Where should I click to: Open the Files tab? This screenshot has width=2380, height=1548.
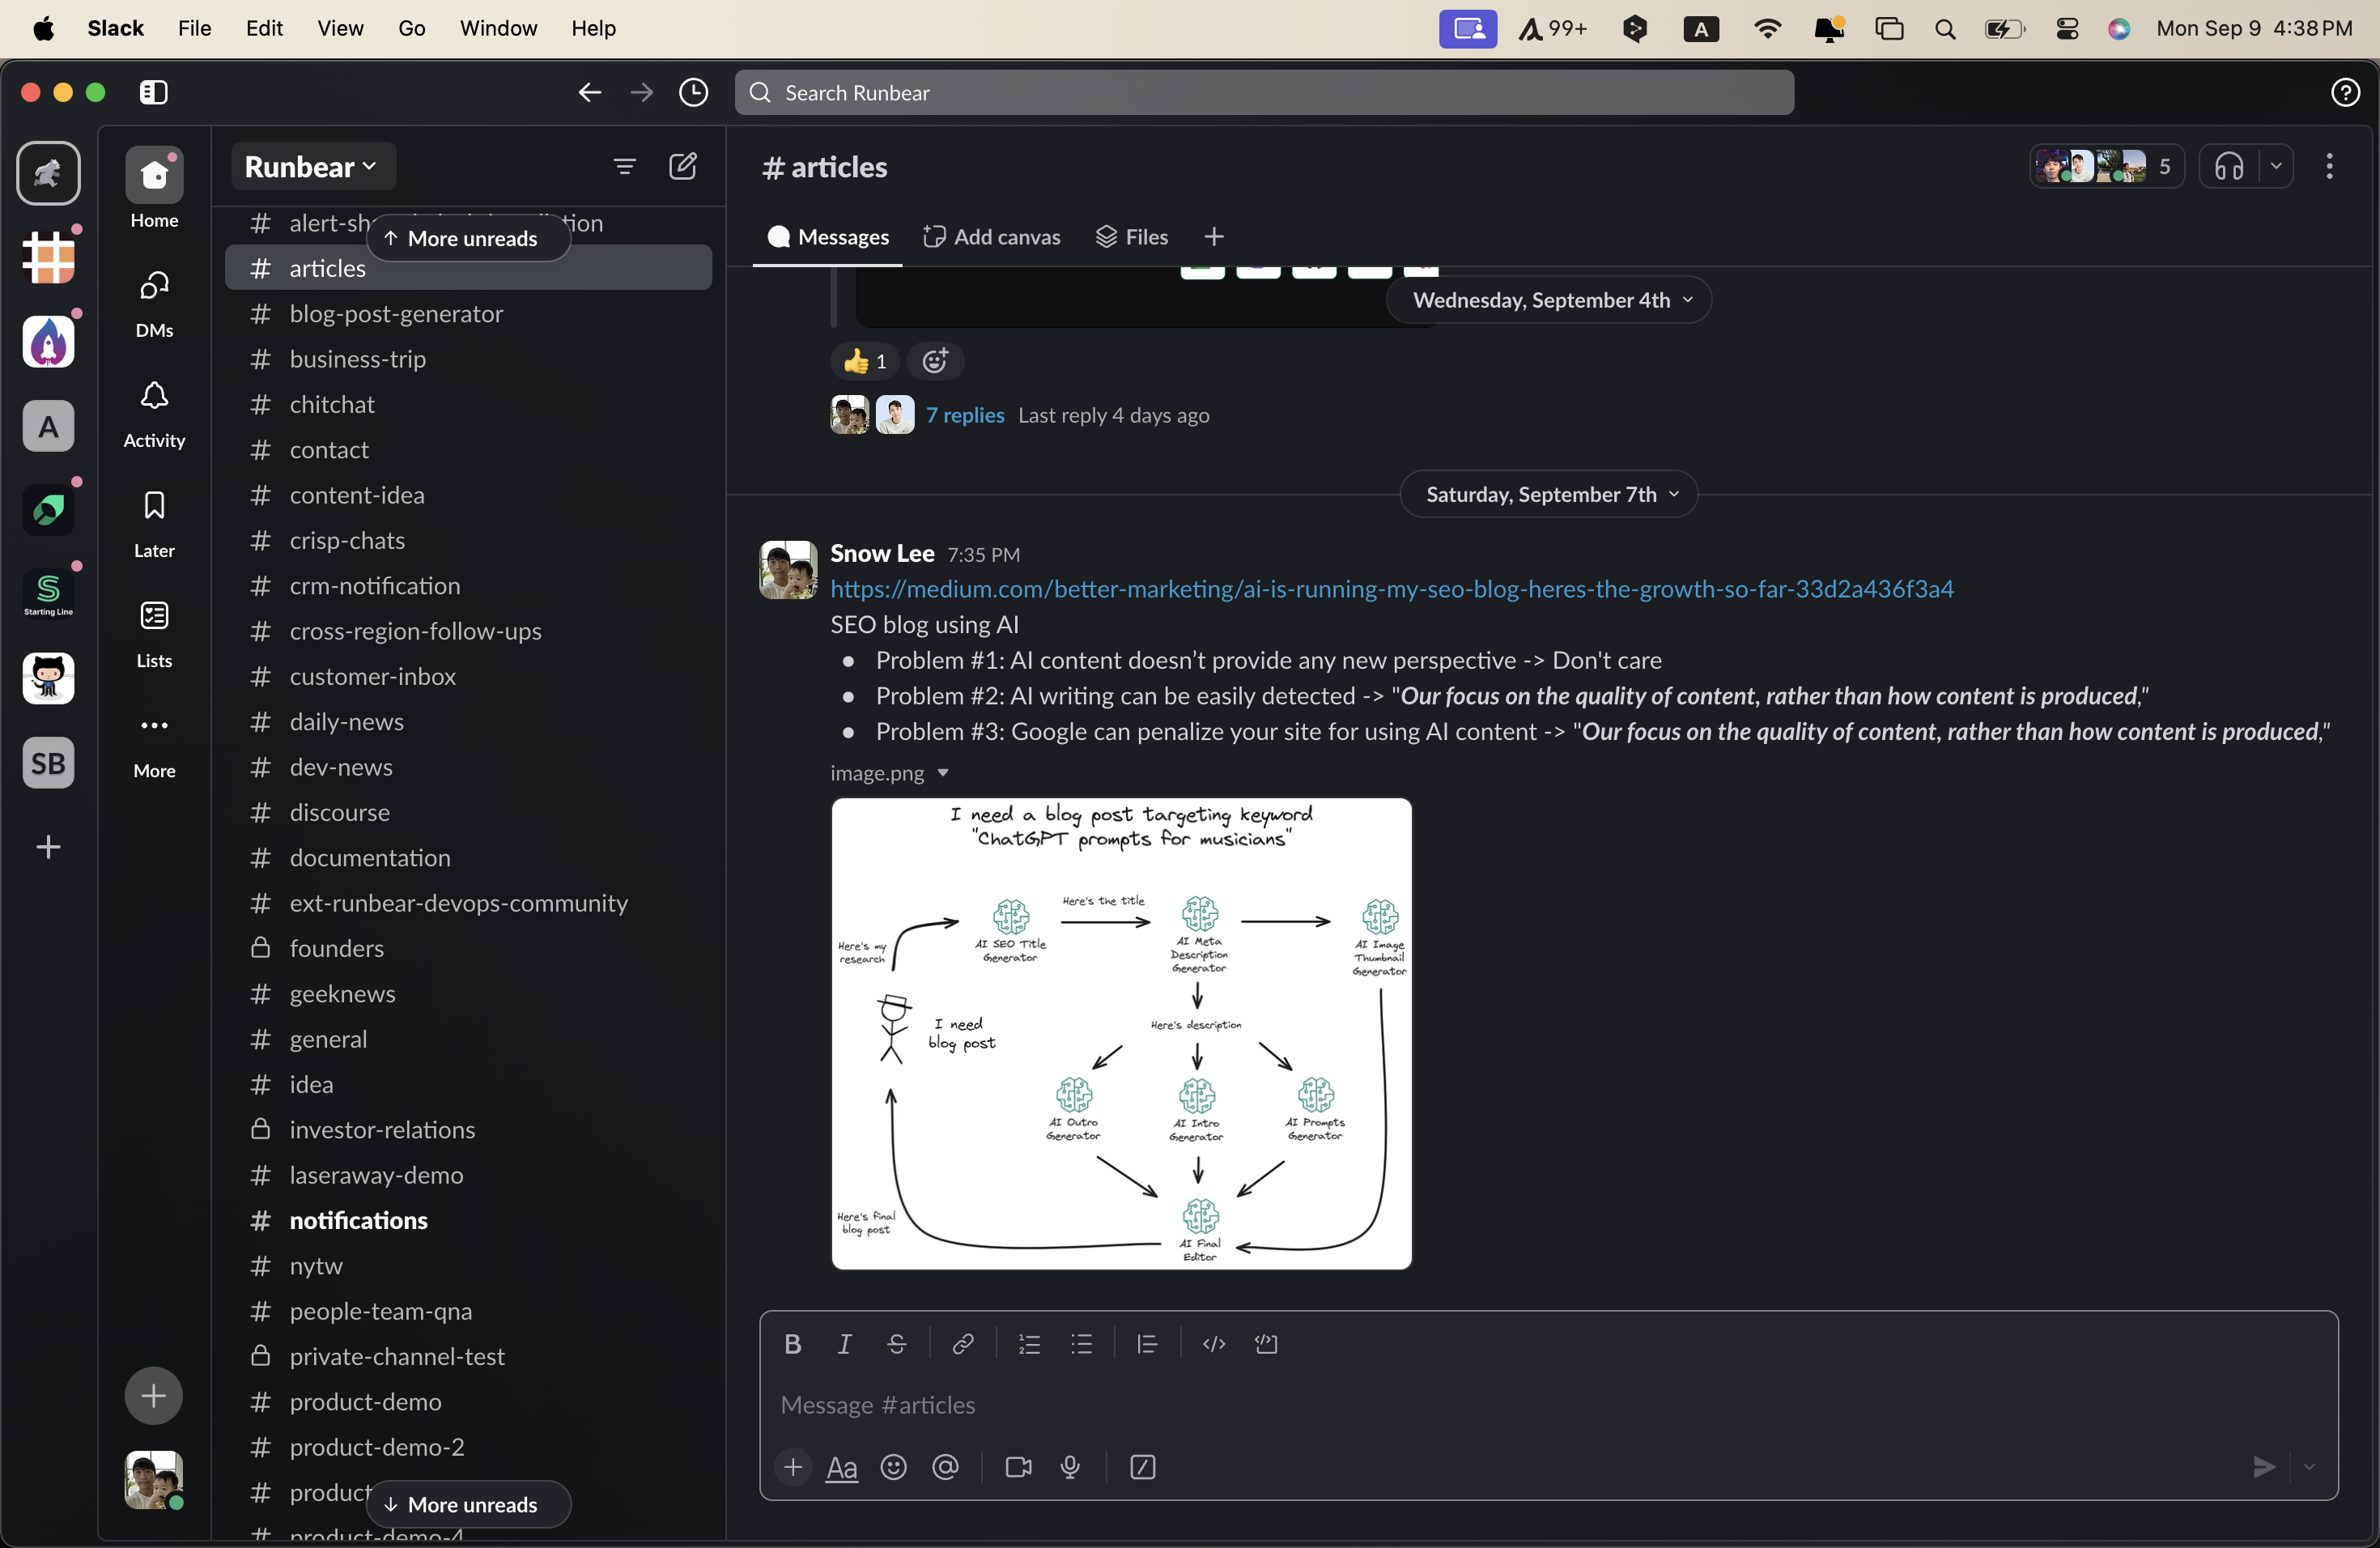(x=1132, y=237)
